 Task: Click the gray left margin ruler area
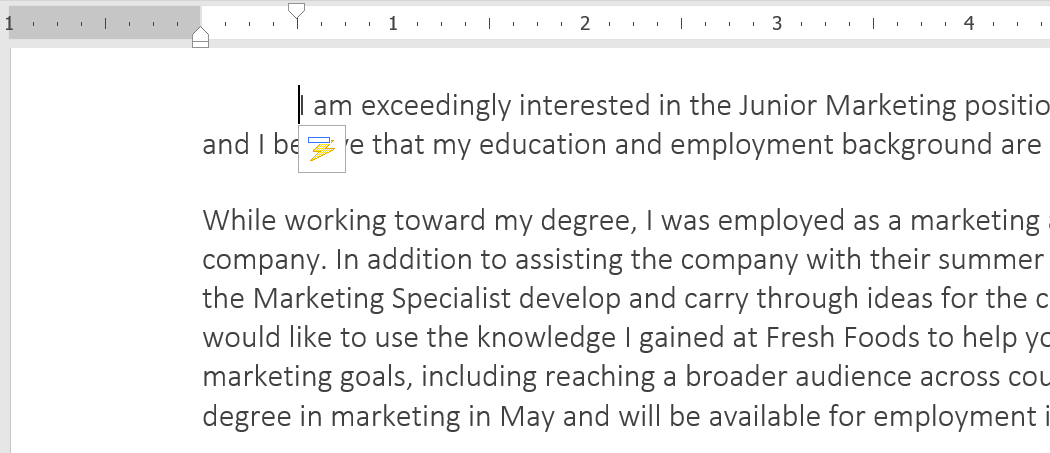100,22
